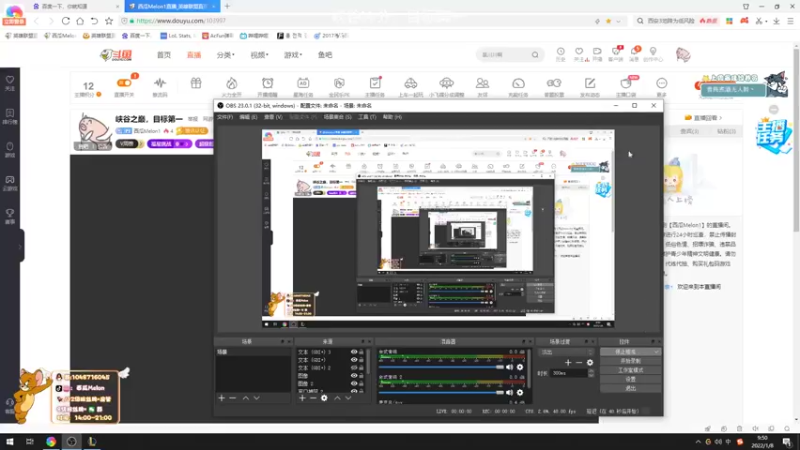
Task: Open 消息 notifications icon in Douyu header
Action: point(634,52)
